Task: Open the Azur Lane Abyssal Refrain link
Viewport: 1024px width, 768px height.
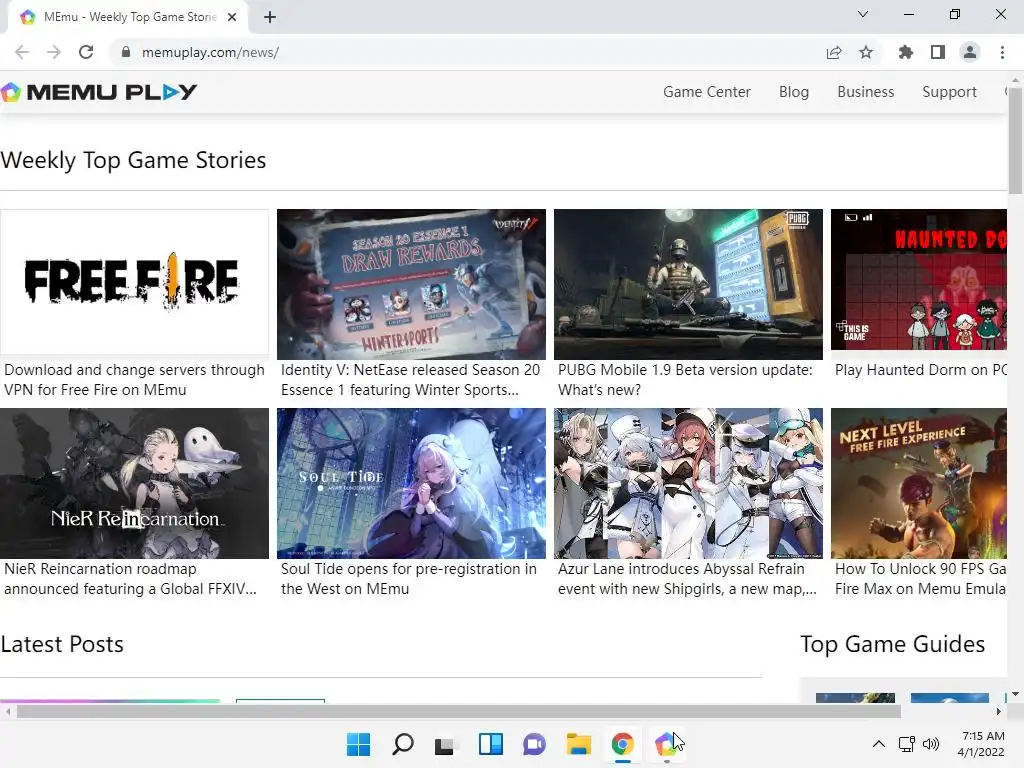Action: (x=687, y=579)
